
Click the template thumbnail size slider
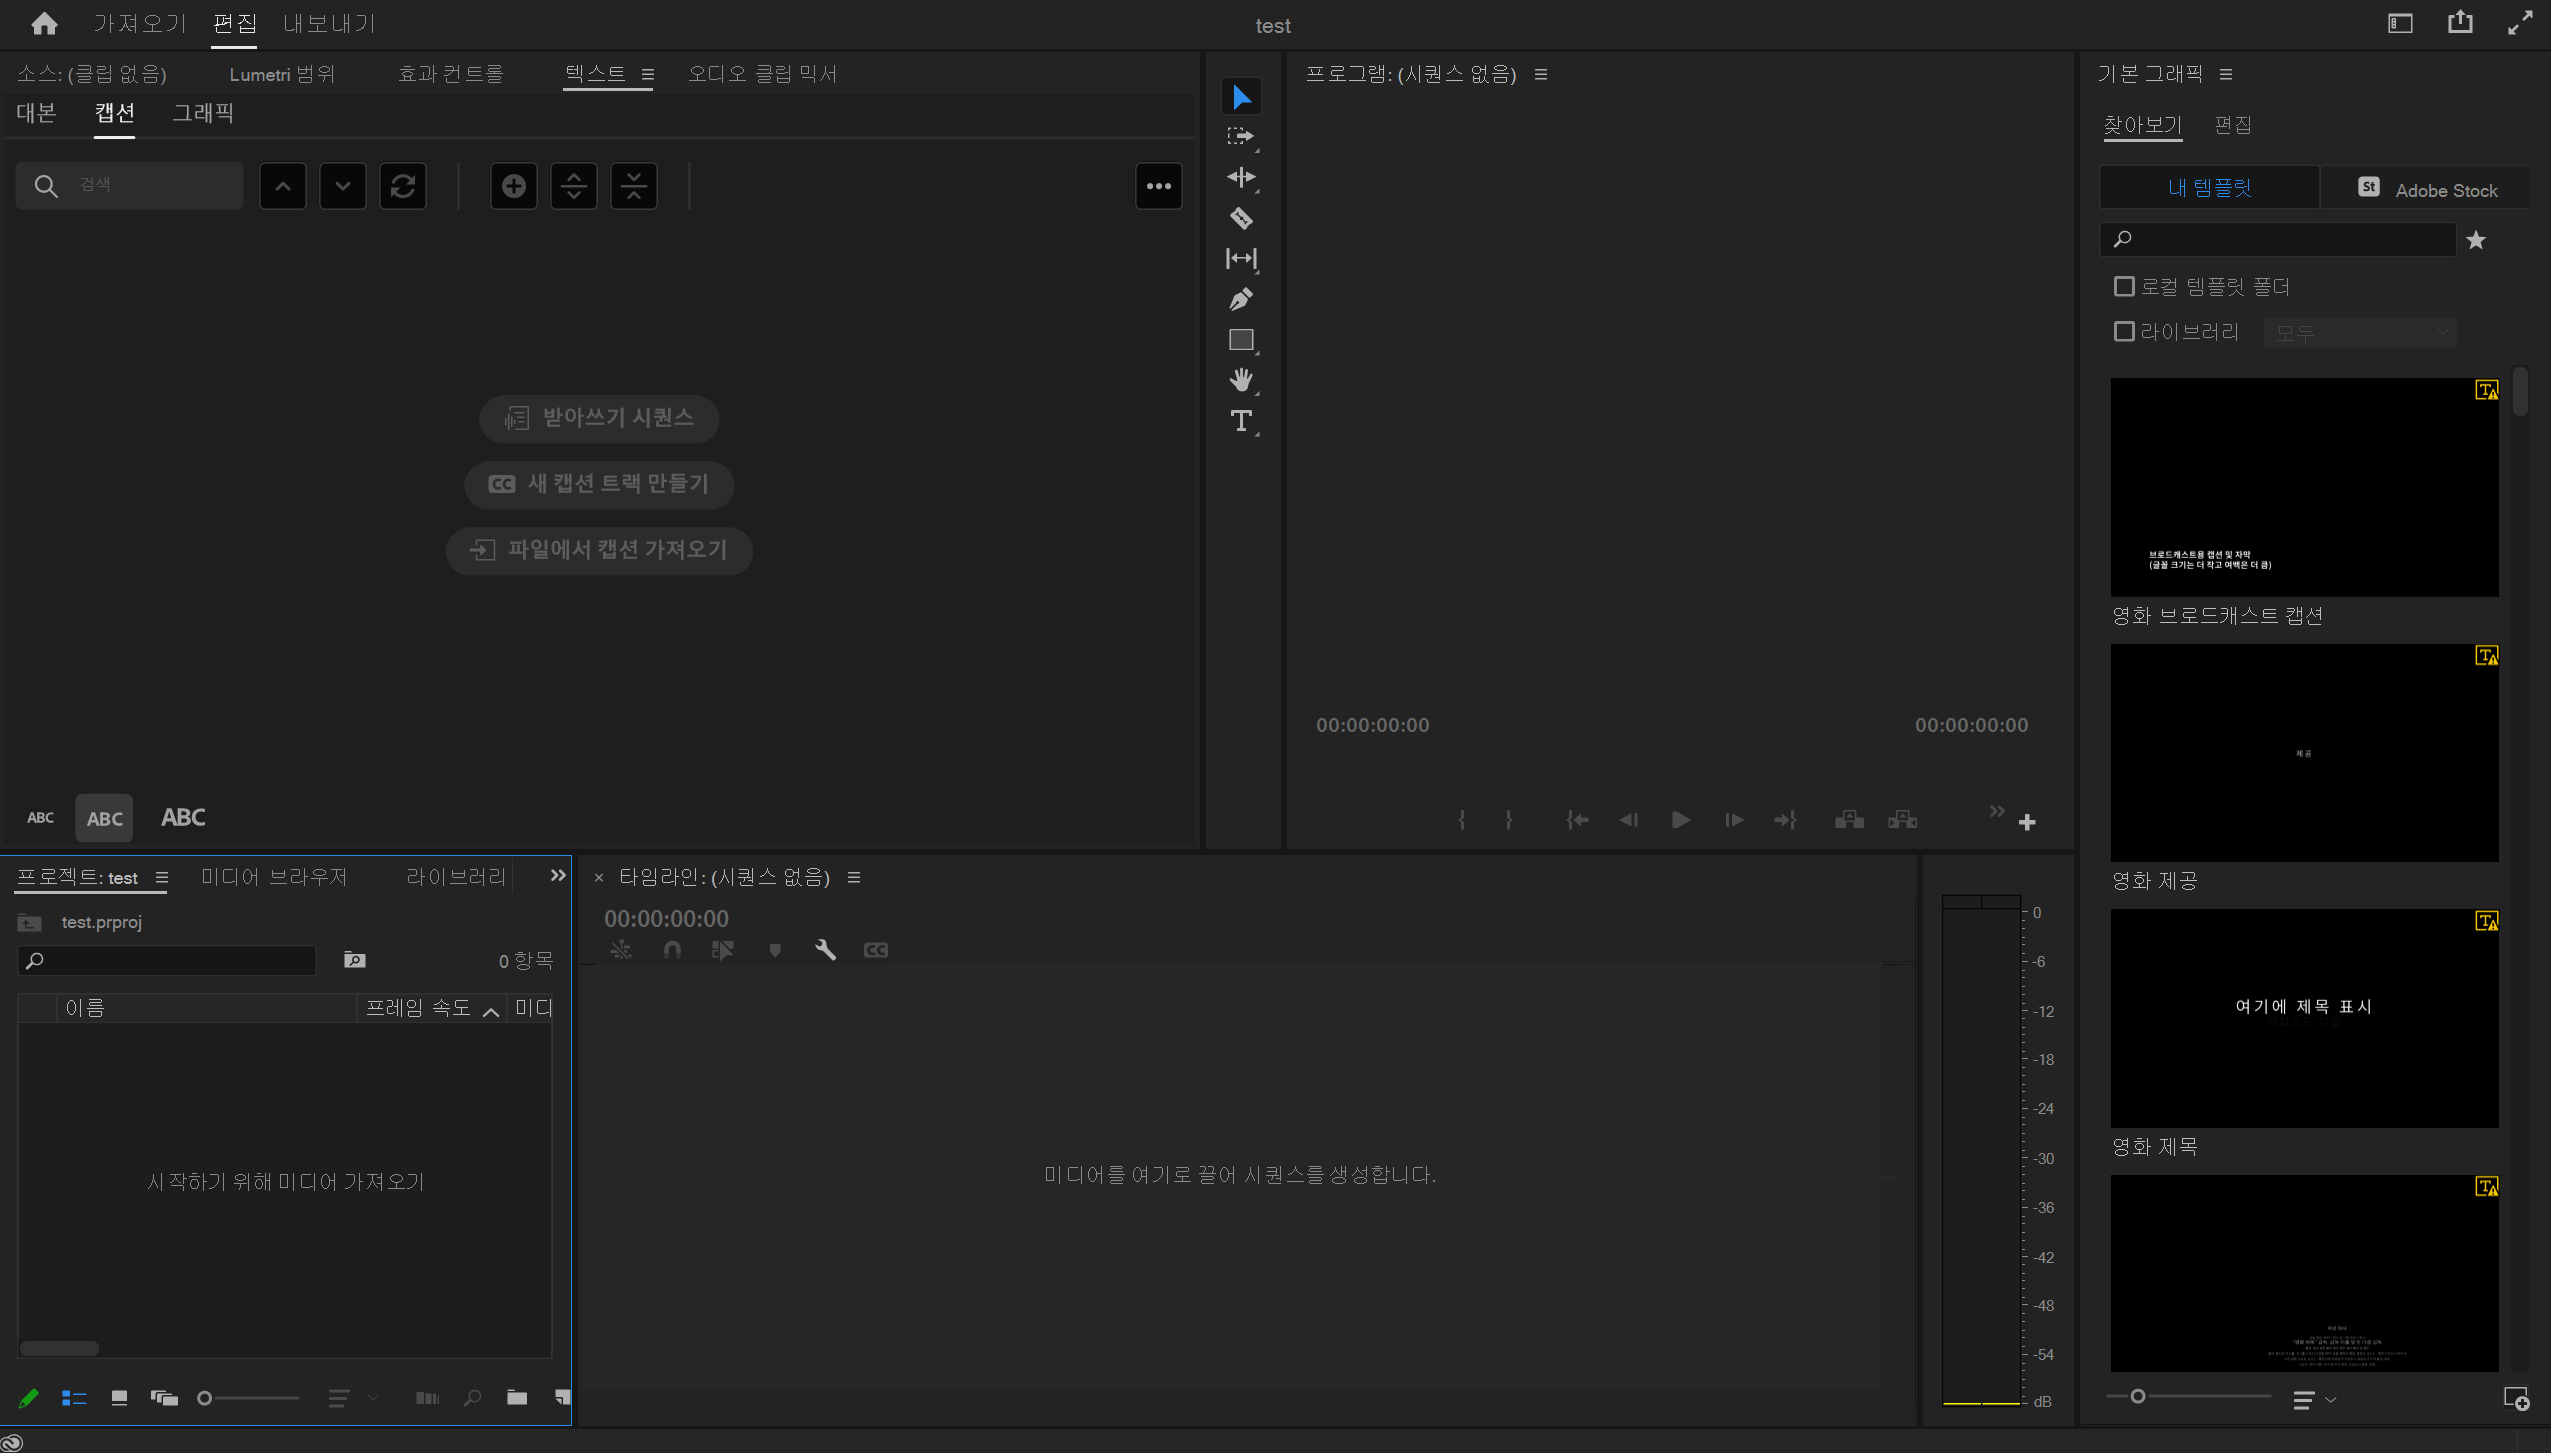click(x=2137, y=1396)
